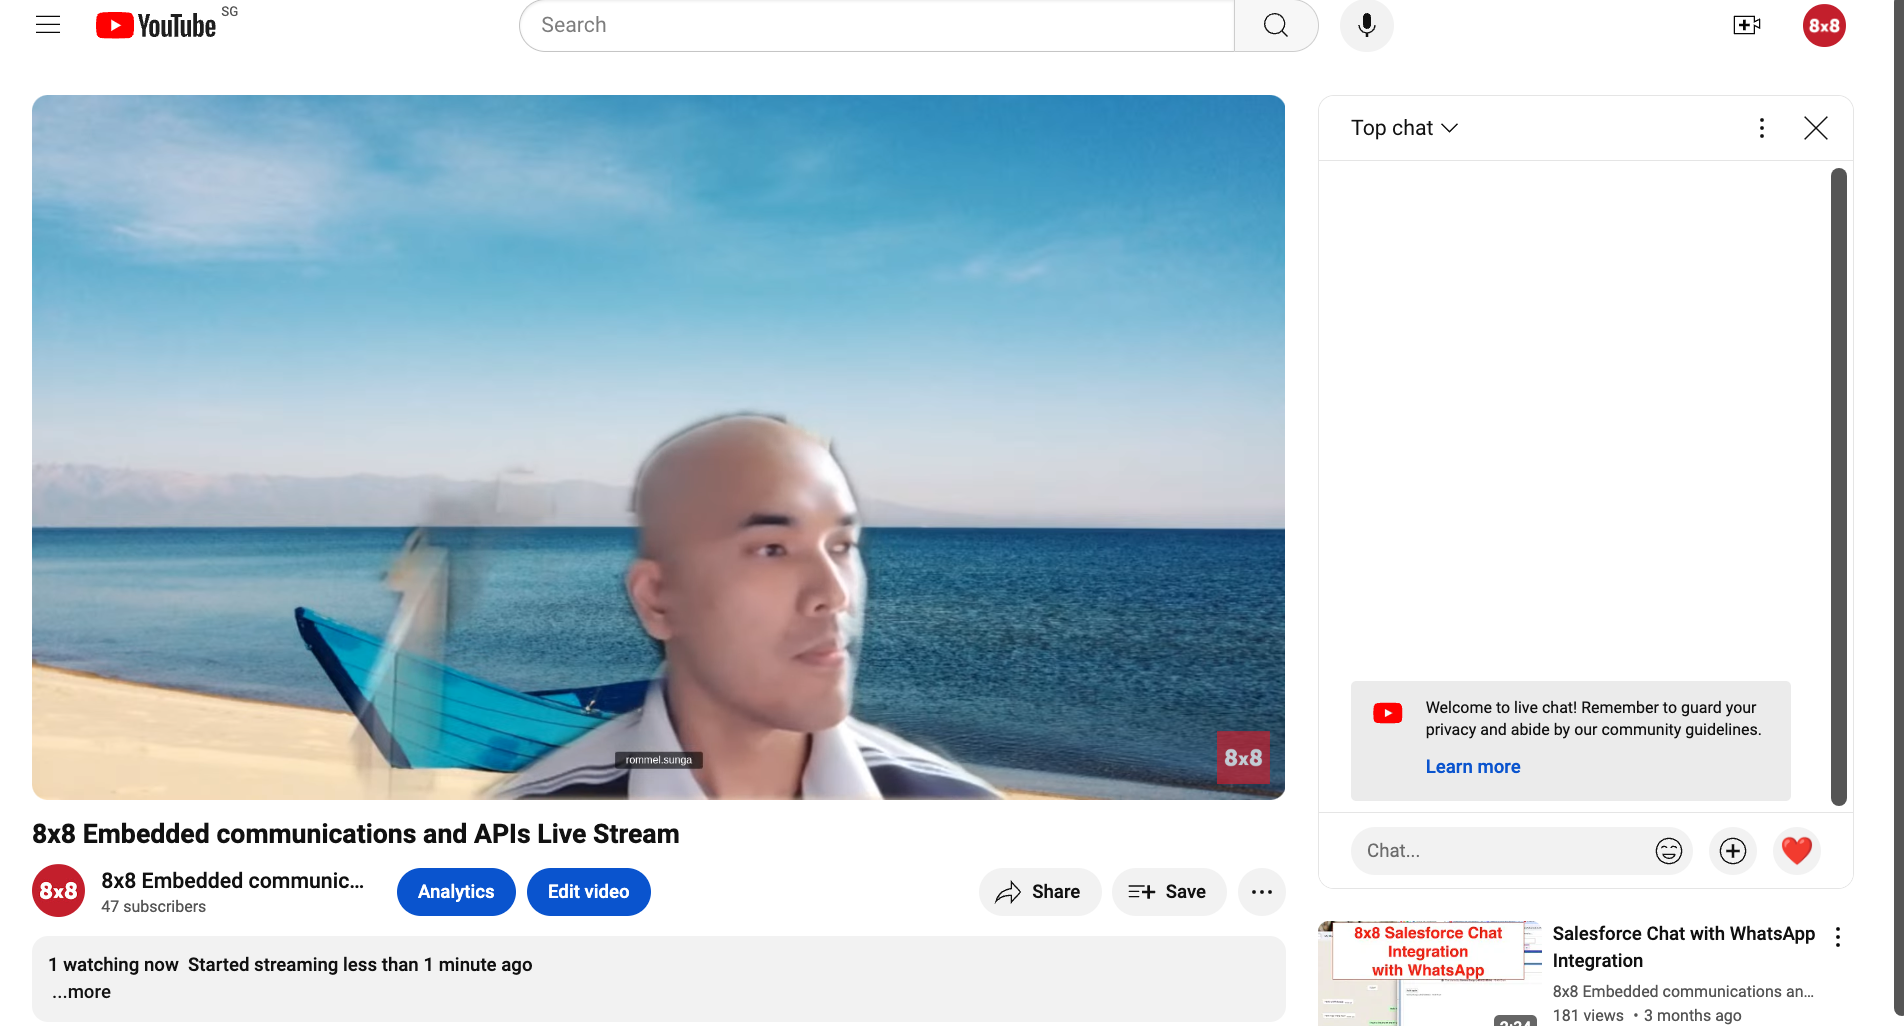Screen dimensions: 1904x1026
Task: Click the Learn more link
Action: coord(1472,767)
